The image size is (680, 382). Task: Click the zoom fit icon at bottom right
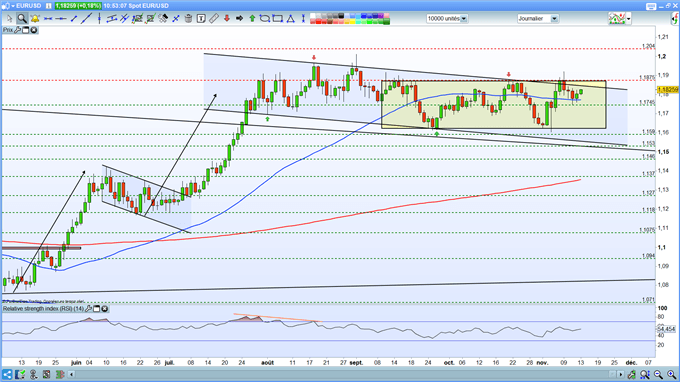(645, 374)
